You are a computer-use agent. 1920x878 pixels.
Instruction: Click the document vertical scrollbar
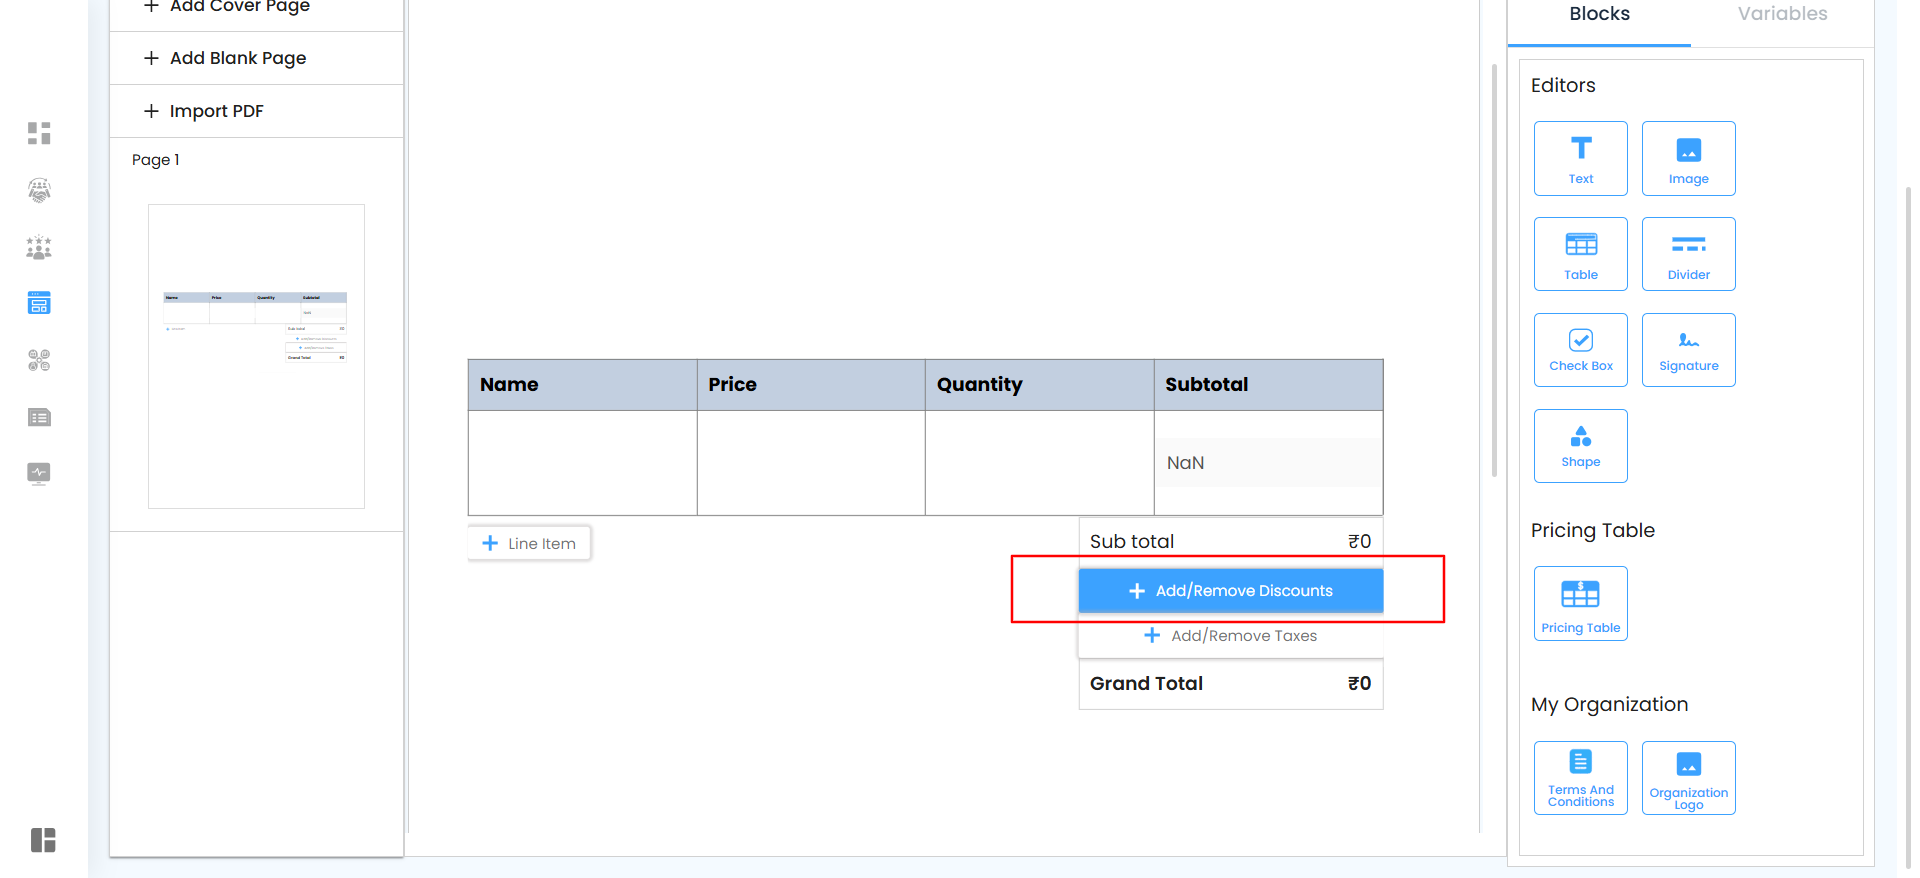click(1494, 270)
